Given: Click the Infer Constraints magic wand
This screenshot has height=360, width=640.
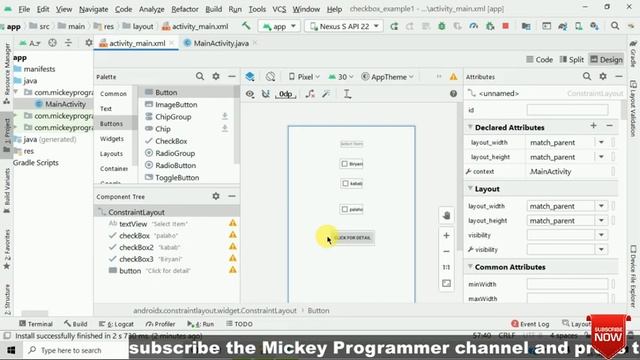Looking at the screenshot, I should pyautogui.click(x=326, y=94).
